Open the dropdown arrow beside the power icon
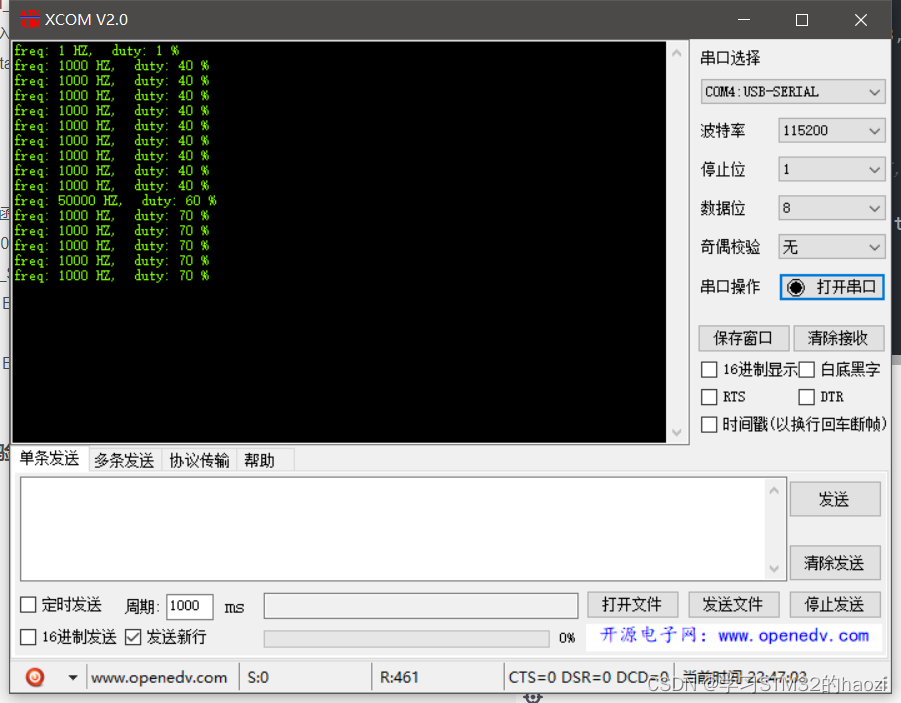This screenshot has height=703, width=901. tap(73, 678)
